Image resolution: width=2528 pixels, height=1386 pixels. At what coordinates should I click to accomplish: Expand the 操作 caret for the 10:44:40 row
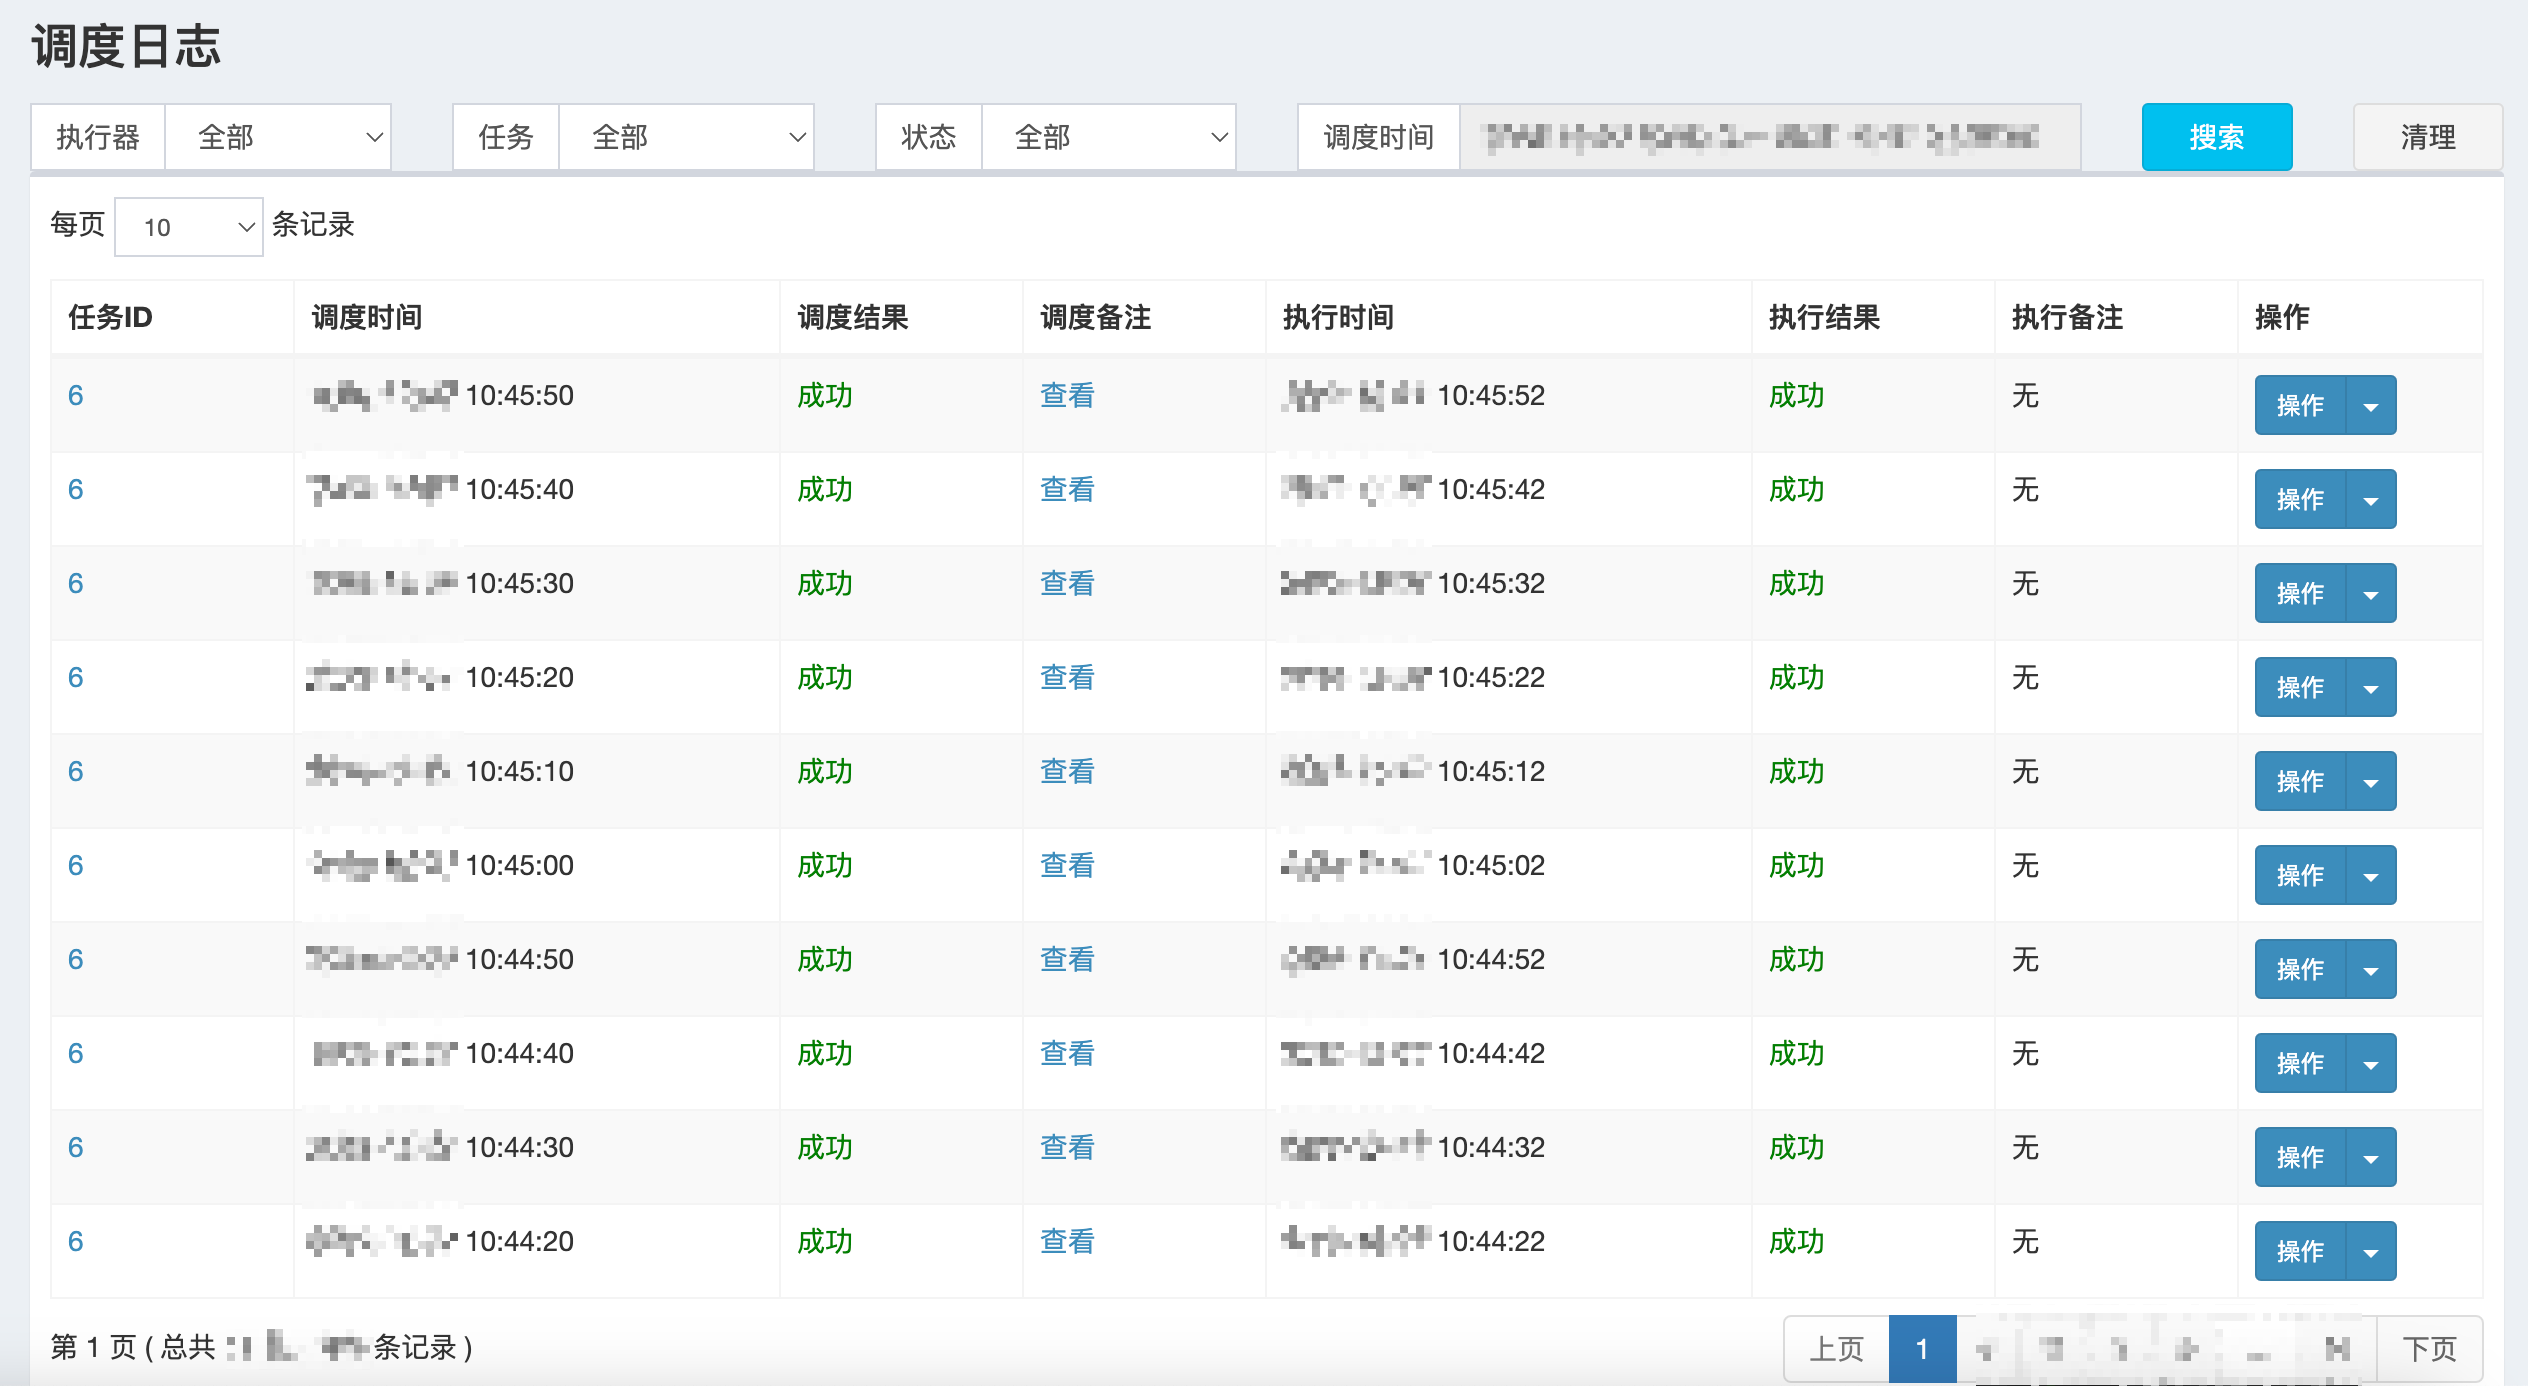pyautogui.click(x=2370, y=1064)
